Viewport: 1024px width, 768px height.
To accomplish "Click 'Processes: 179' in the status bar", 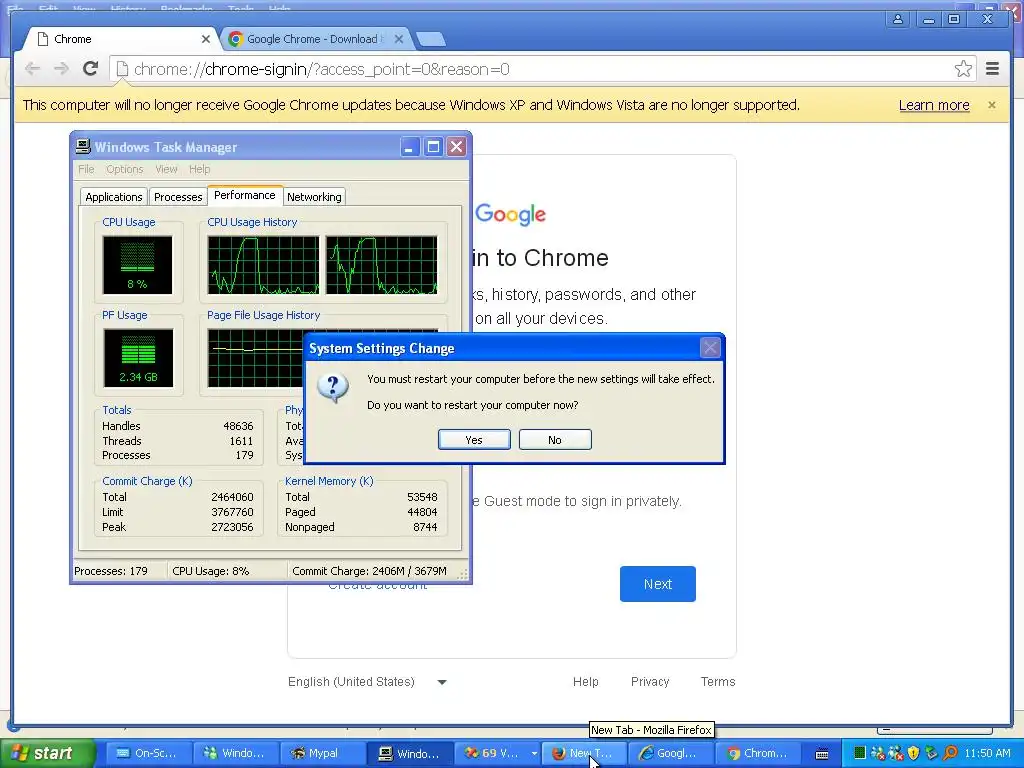I will 111,571.
